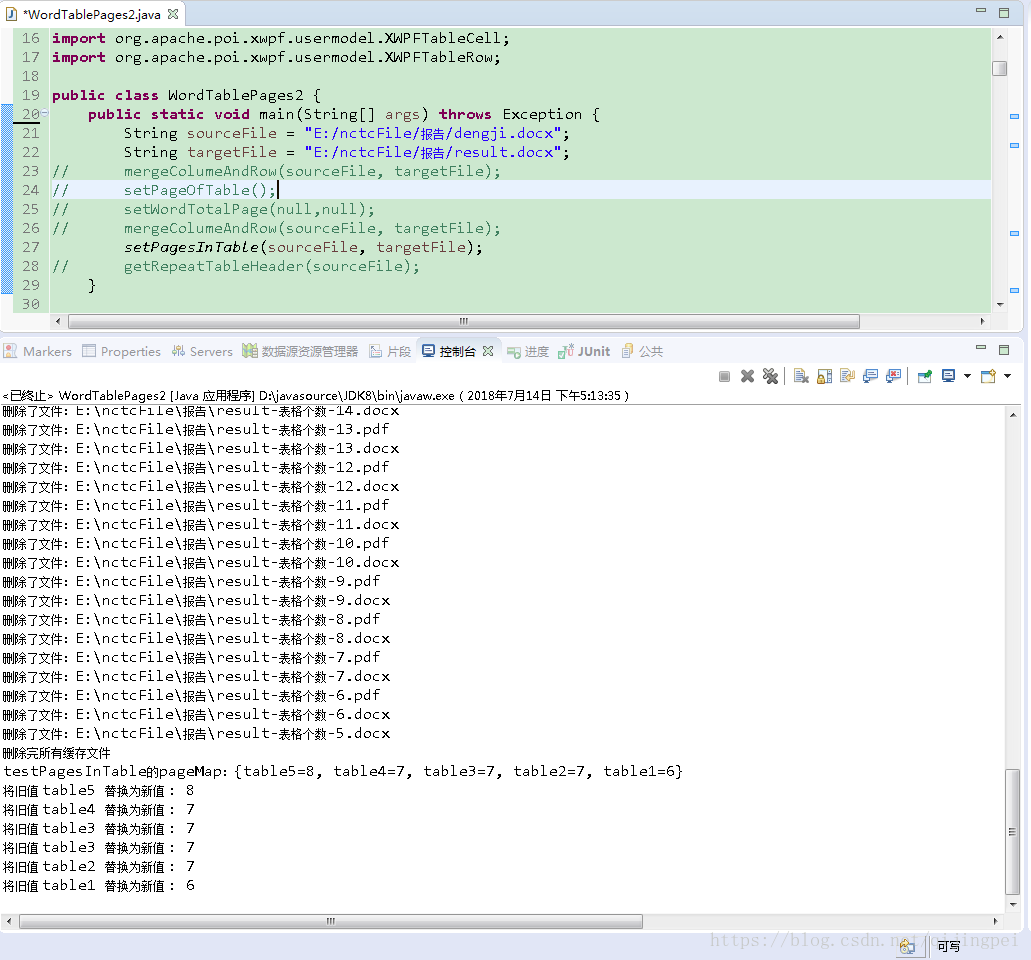This screenshot has height=960, width=1031.
Task: Maximize the console panel
Action: tap(1004, 349)
